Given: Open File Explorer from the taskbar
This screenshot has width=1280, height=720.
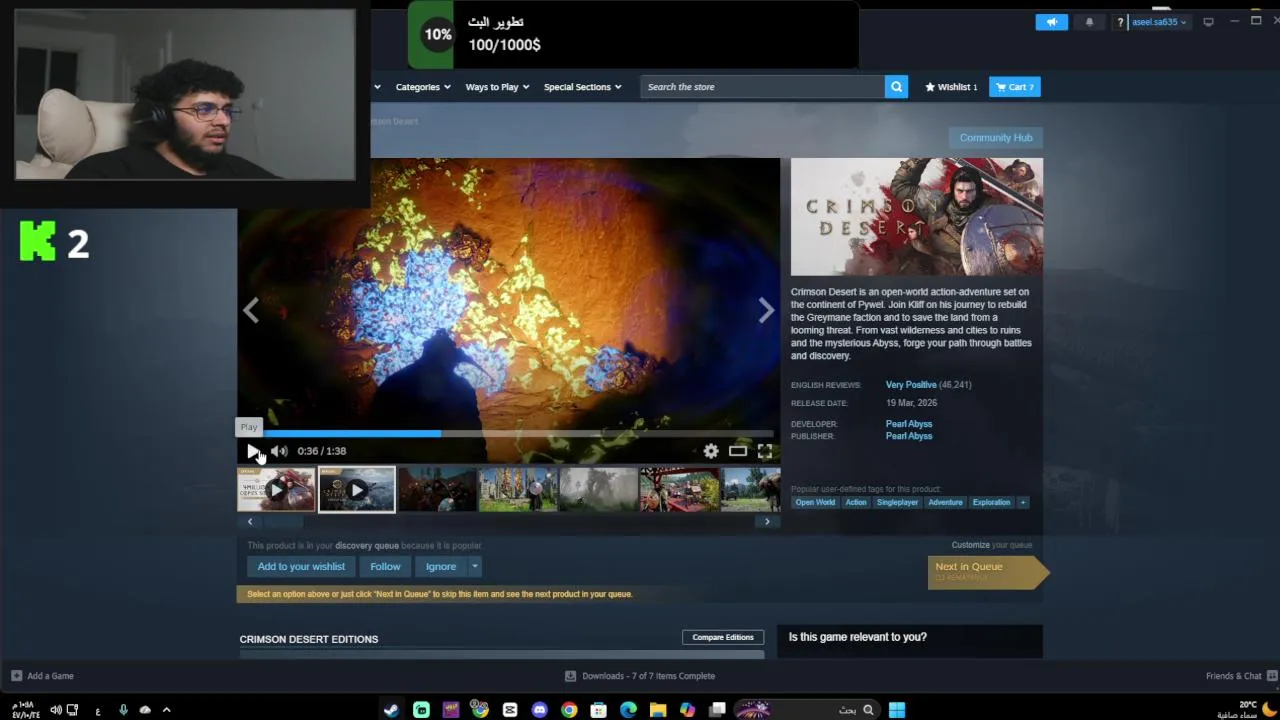Looking at the screenshot, I should point(658,710).
